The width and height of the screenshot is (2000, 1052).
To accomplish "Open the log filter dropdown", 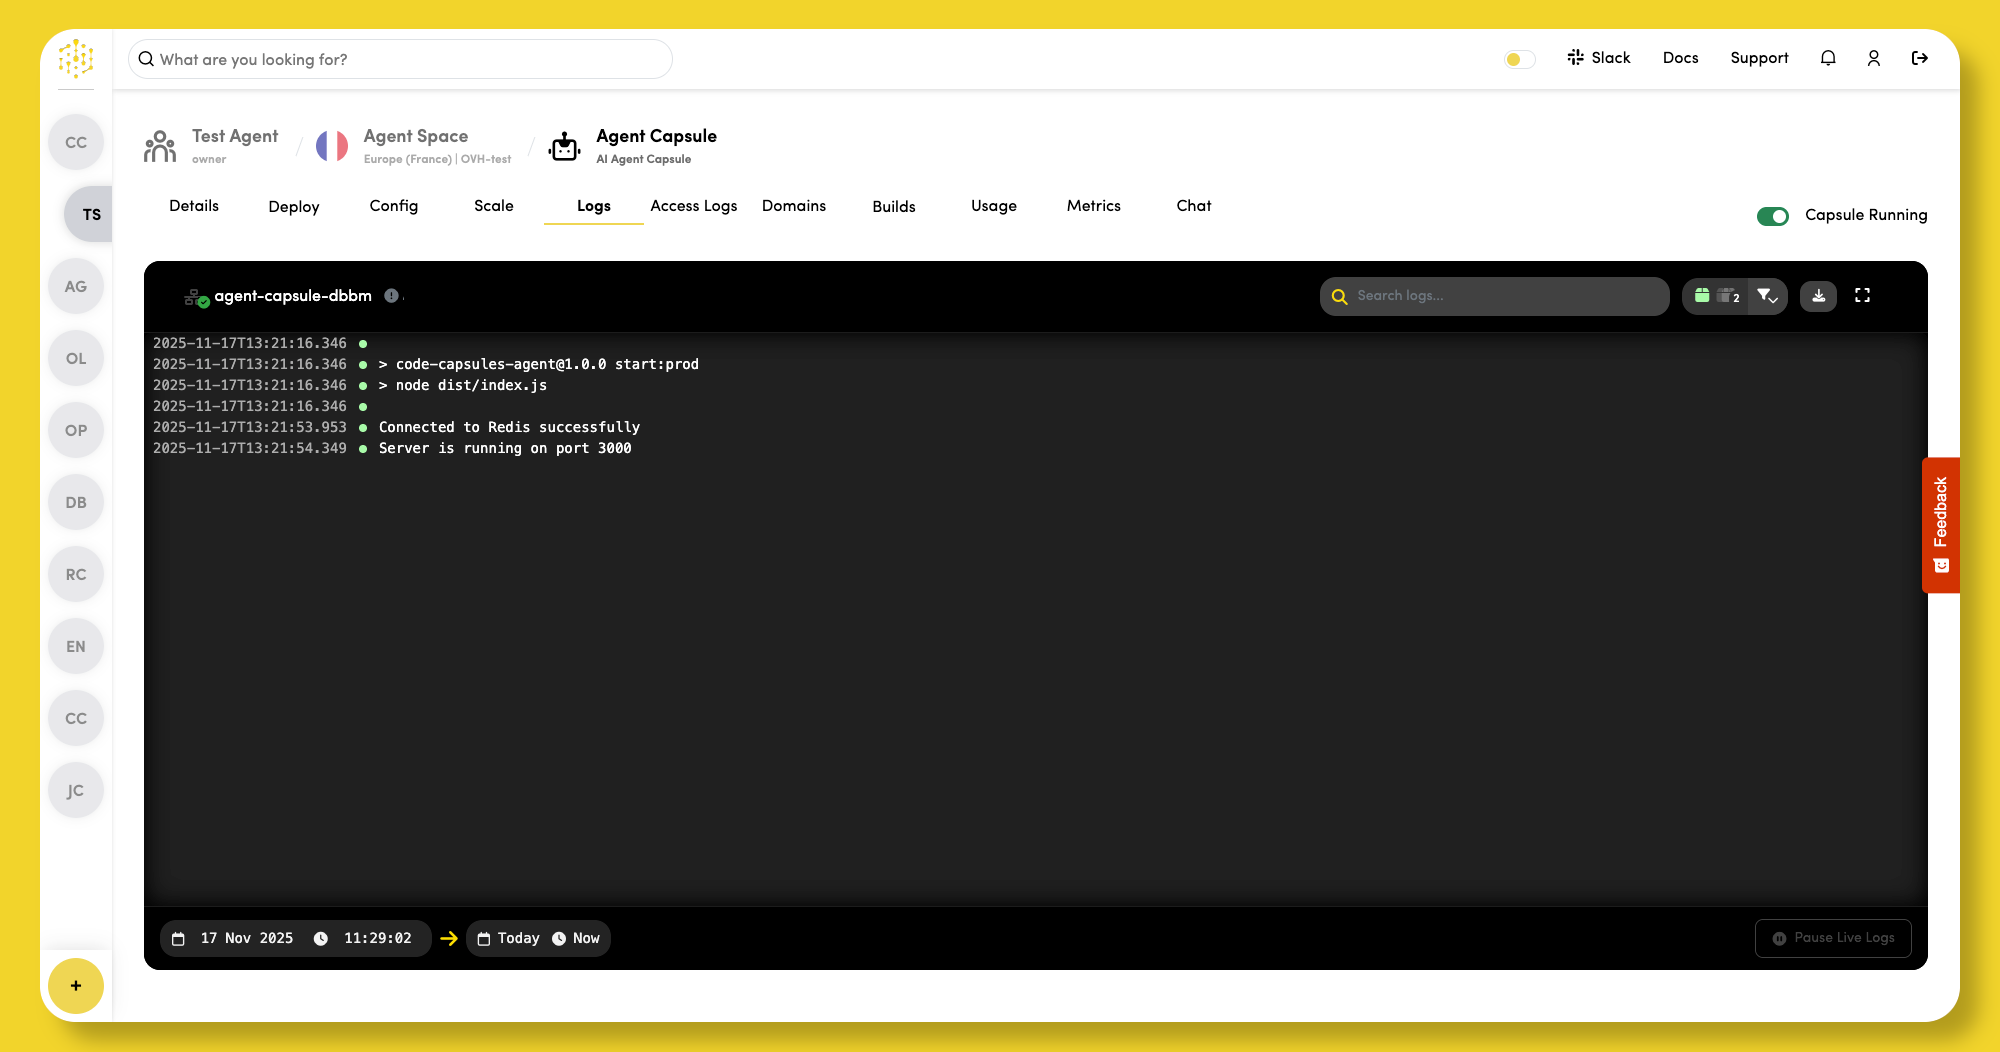I will click(1767, 296).
